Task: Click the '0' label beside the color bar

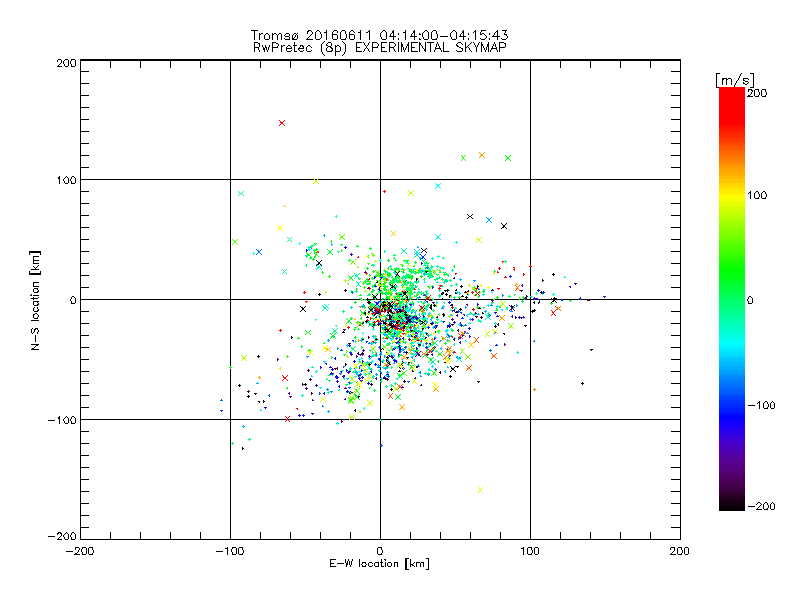Action: coord(750,300)
